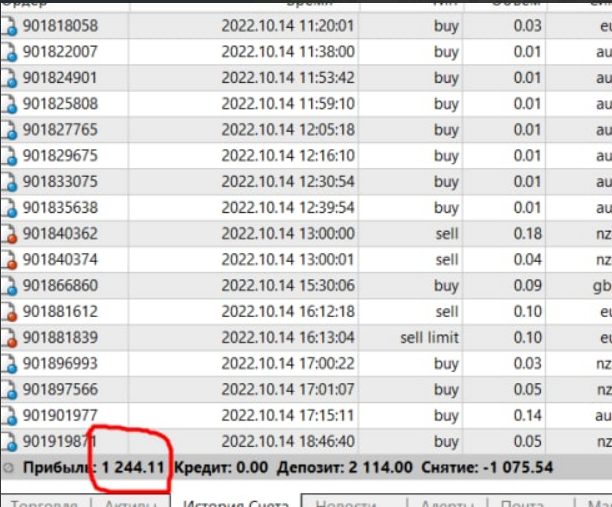Click volume 0.04 of order 901840374
The width and height of the screenshot is (612, 507).
pos(528,260)
